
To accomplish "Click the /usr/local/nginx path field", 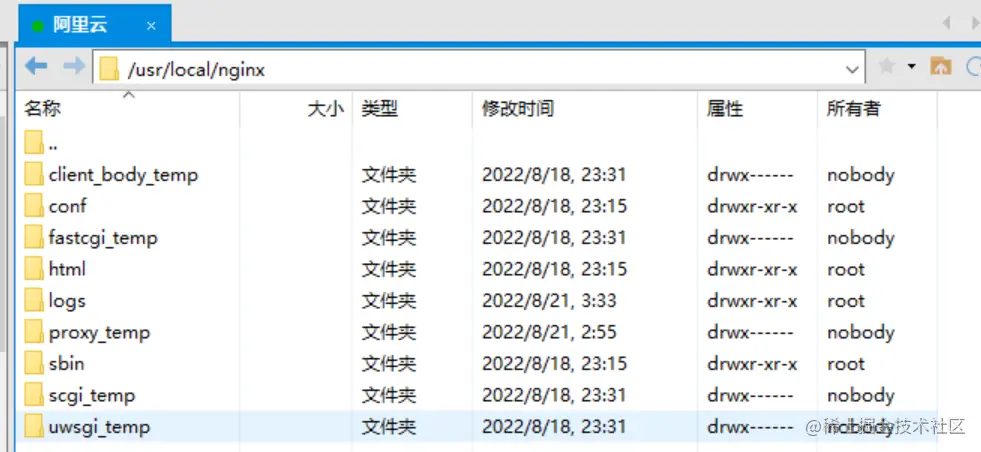I will pyautogui.click(x=480, y=68).
